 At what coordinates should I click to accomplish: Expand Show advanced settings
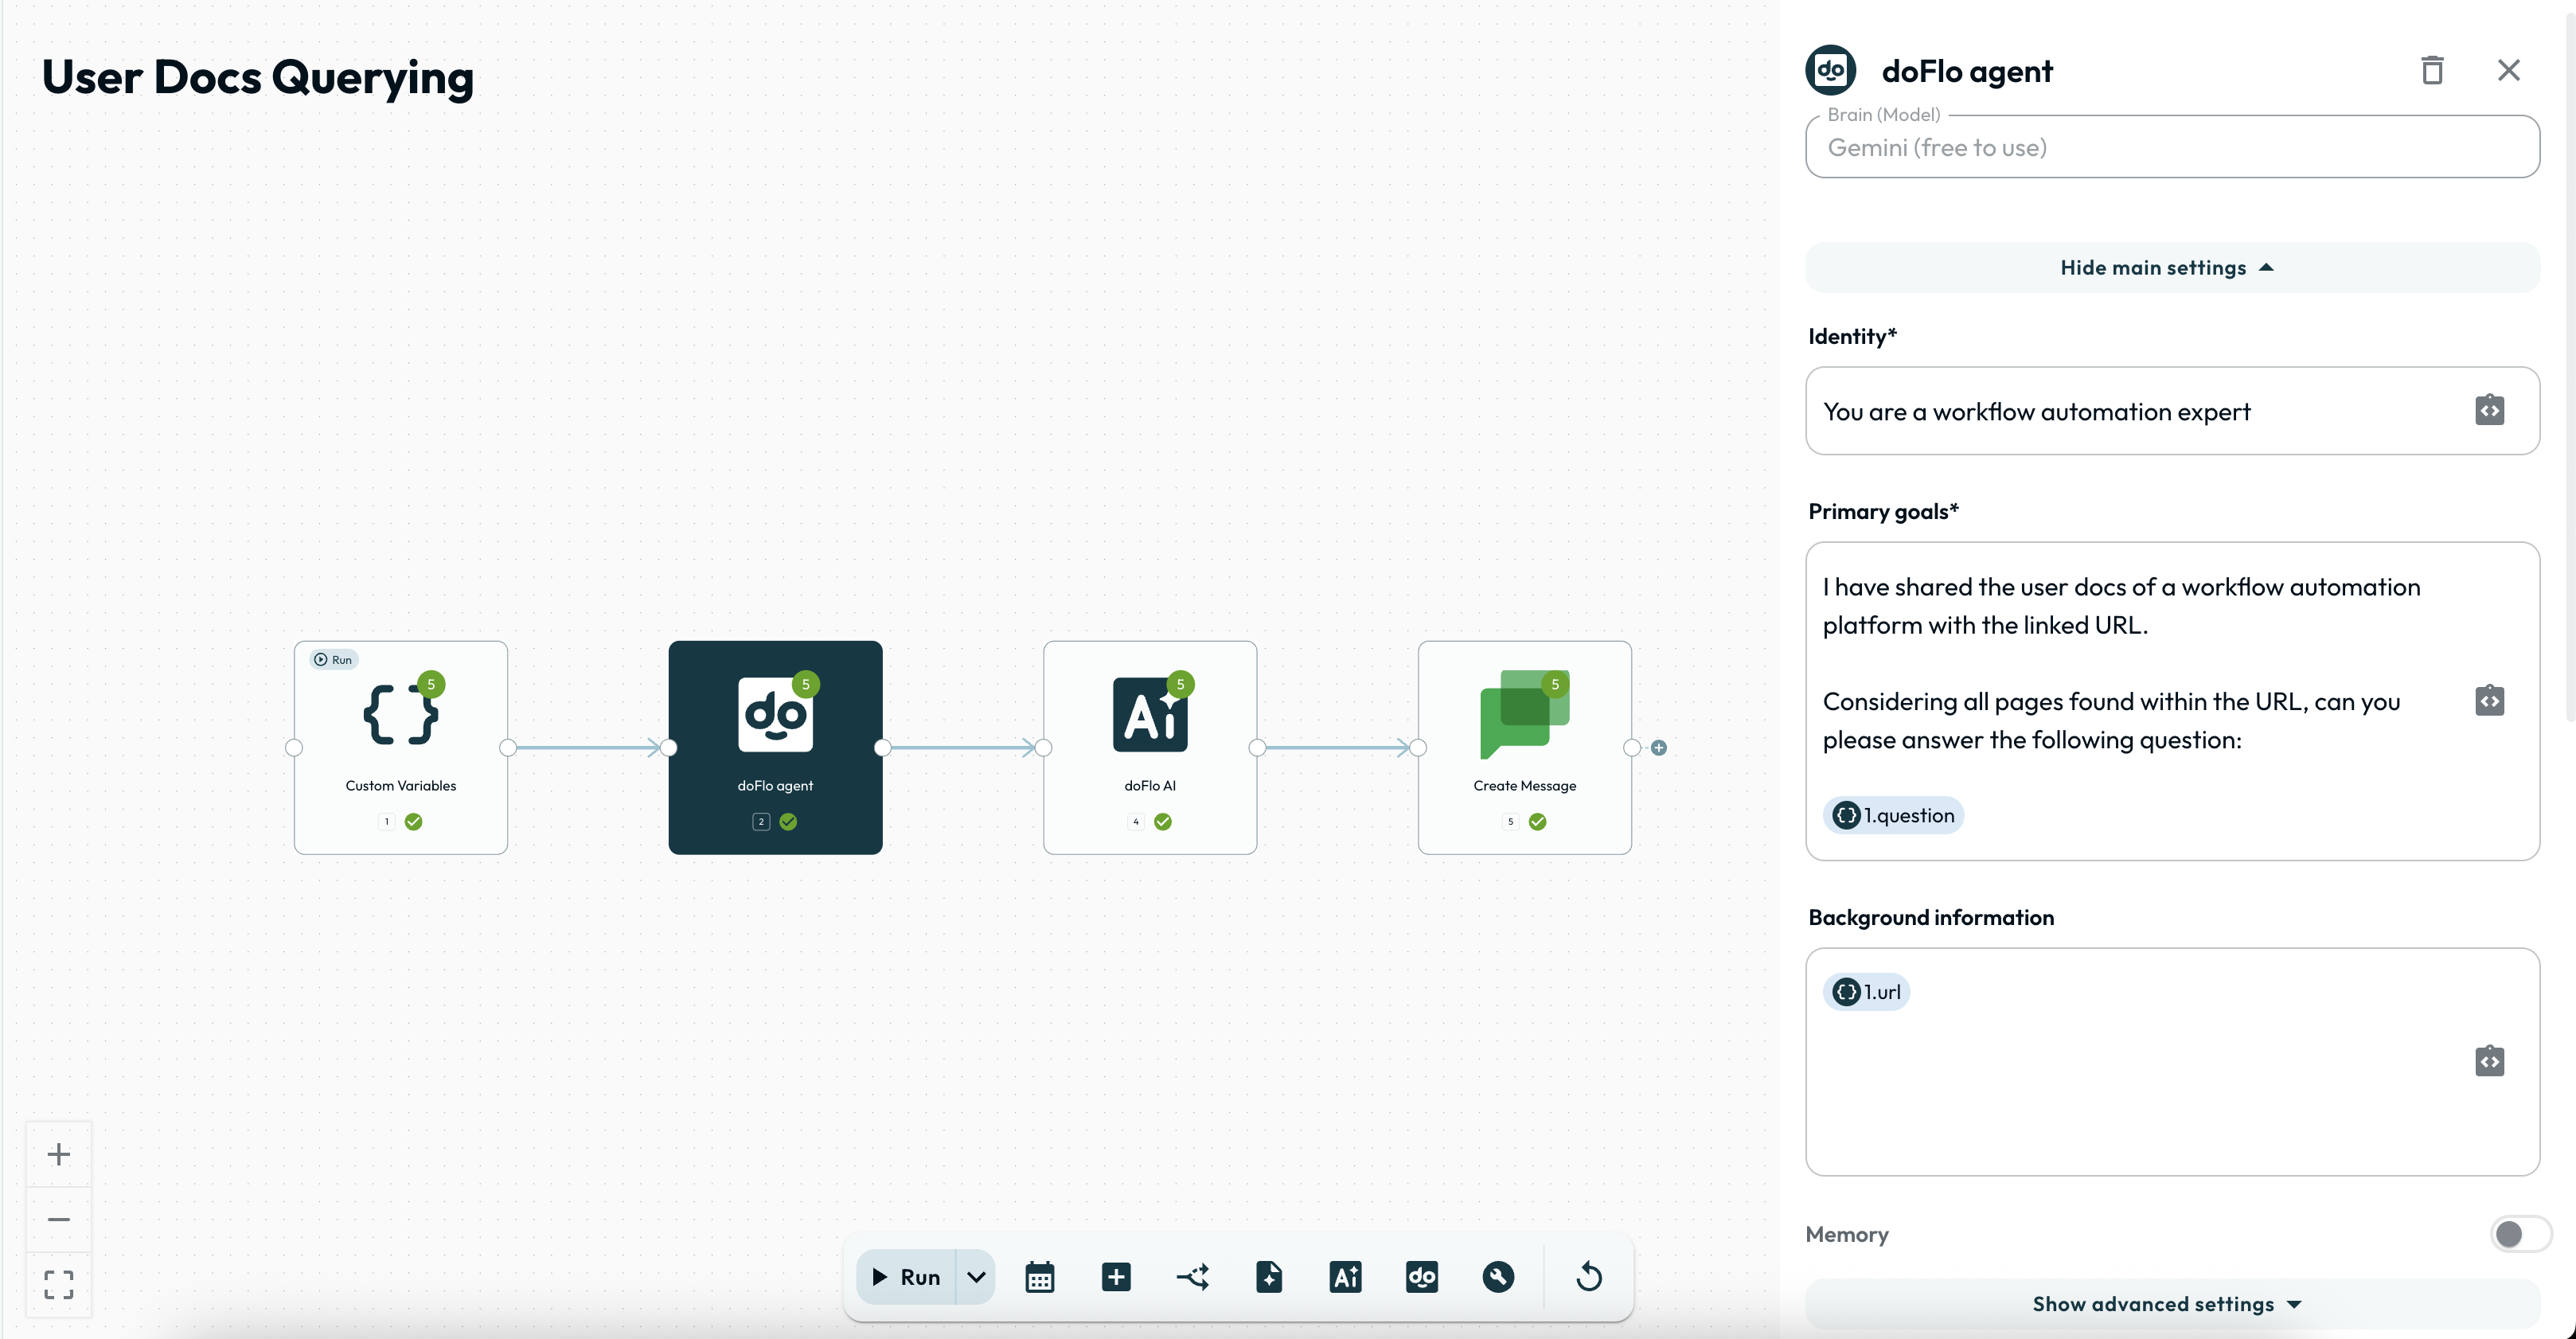tap(2171, 1304)
